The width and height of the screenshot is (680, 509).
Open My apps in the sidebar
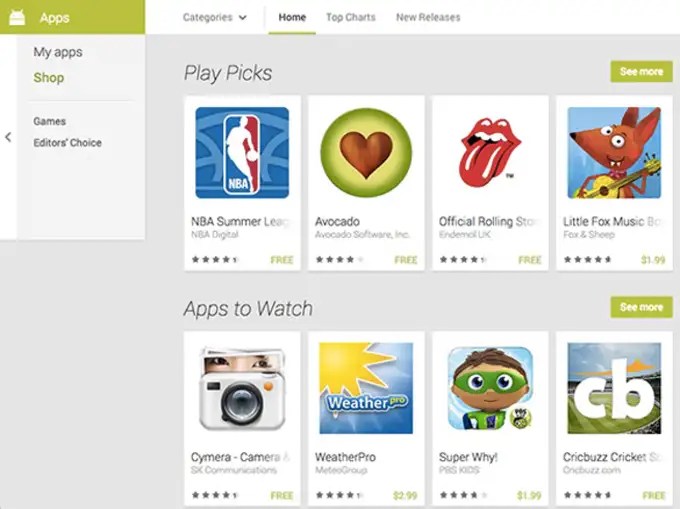click(58, 52)
